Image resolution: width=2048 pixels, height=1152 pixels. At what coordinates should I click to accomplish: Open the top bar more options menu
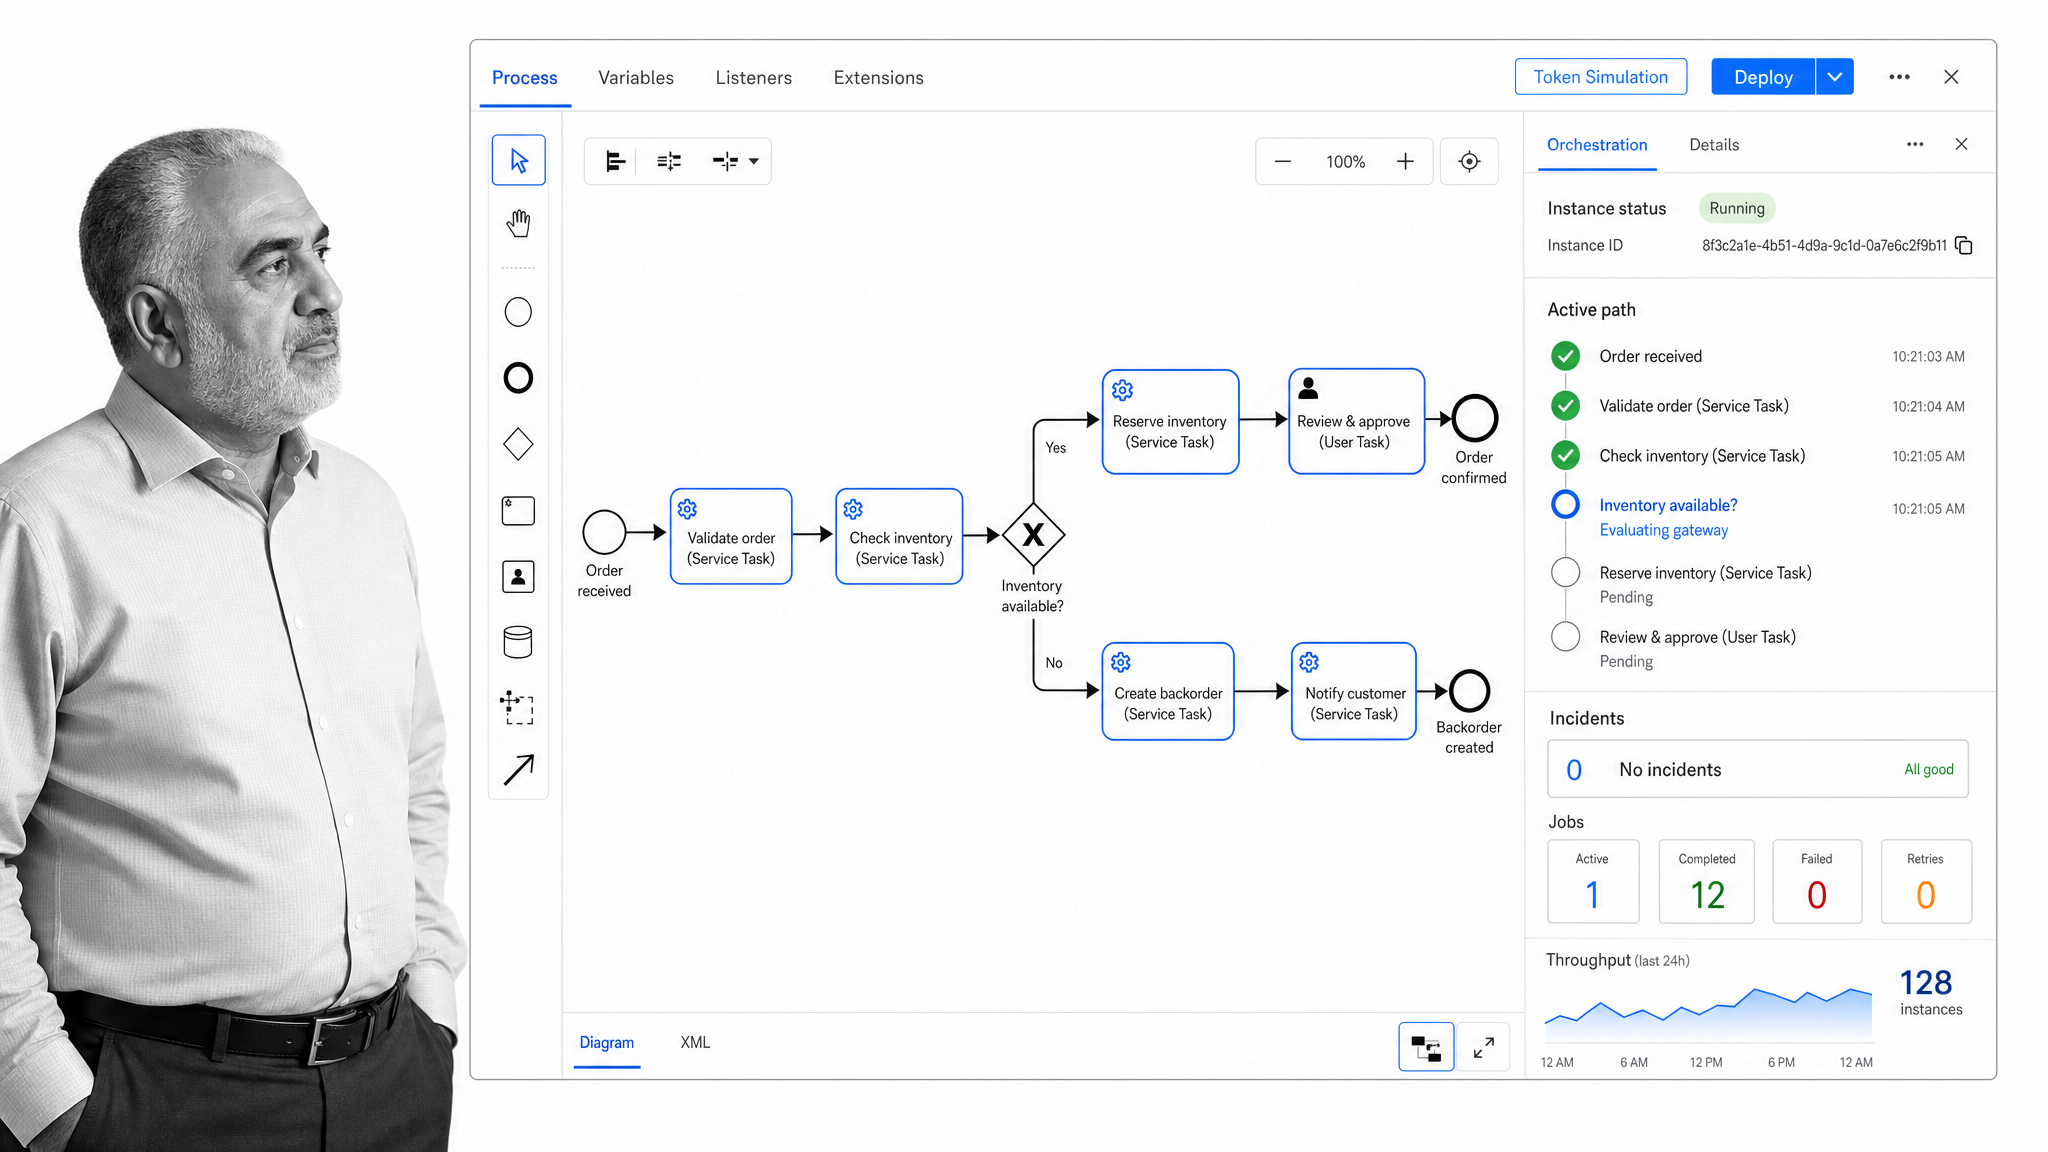(x=1899, y=77)
